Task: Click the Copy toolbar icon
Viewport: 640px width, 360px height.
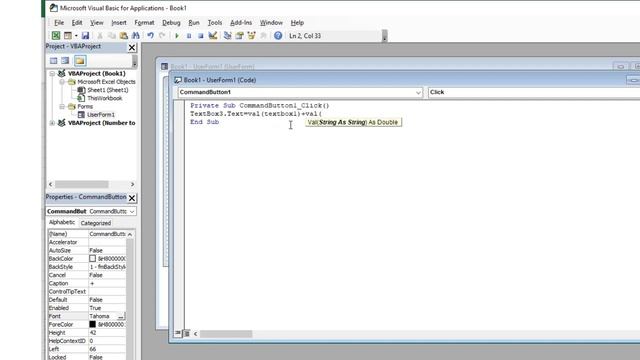Action: 111,36
